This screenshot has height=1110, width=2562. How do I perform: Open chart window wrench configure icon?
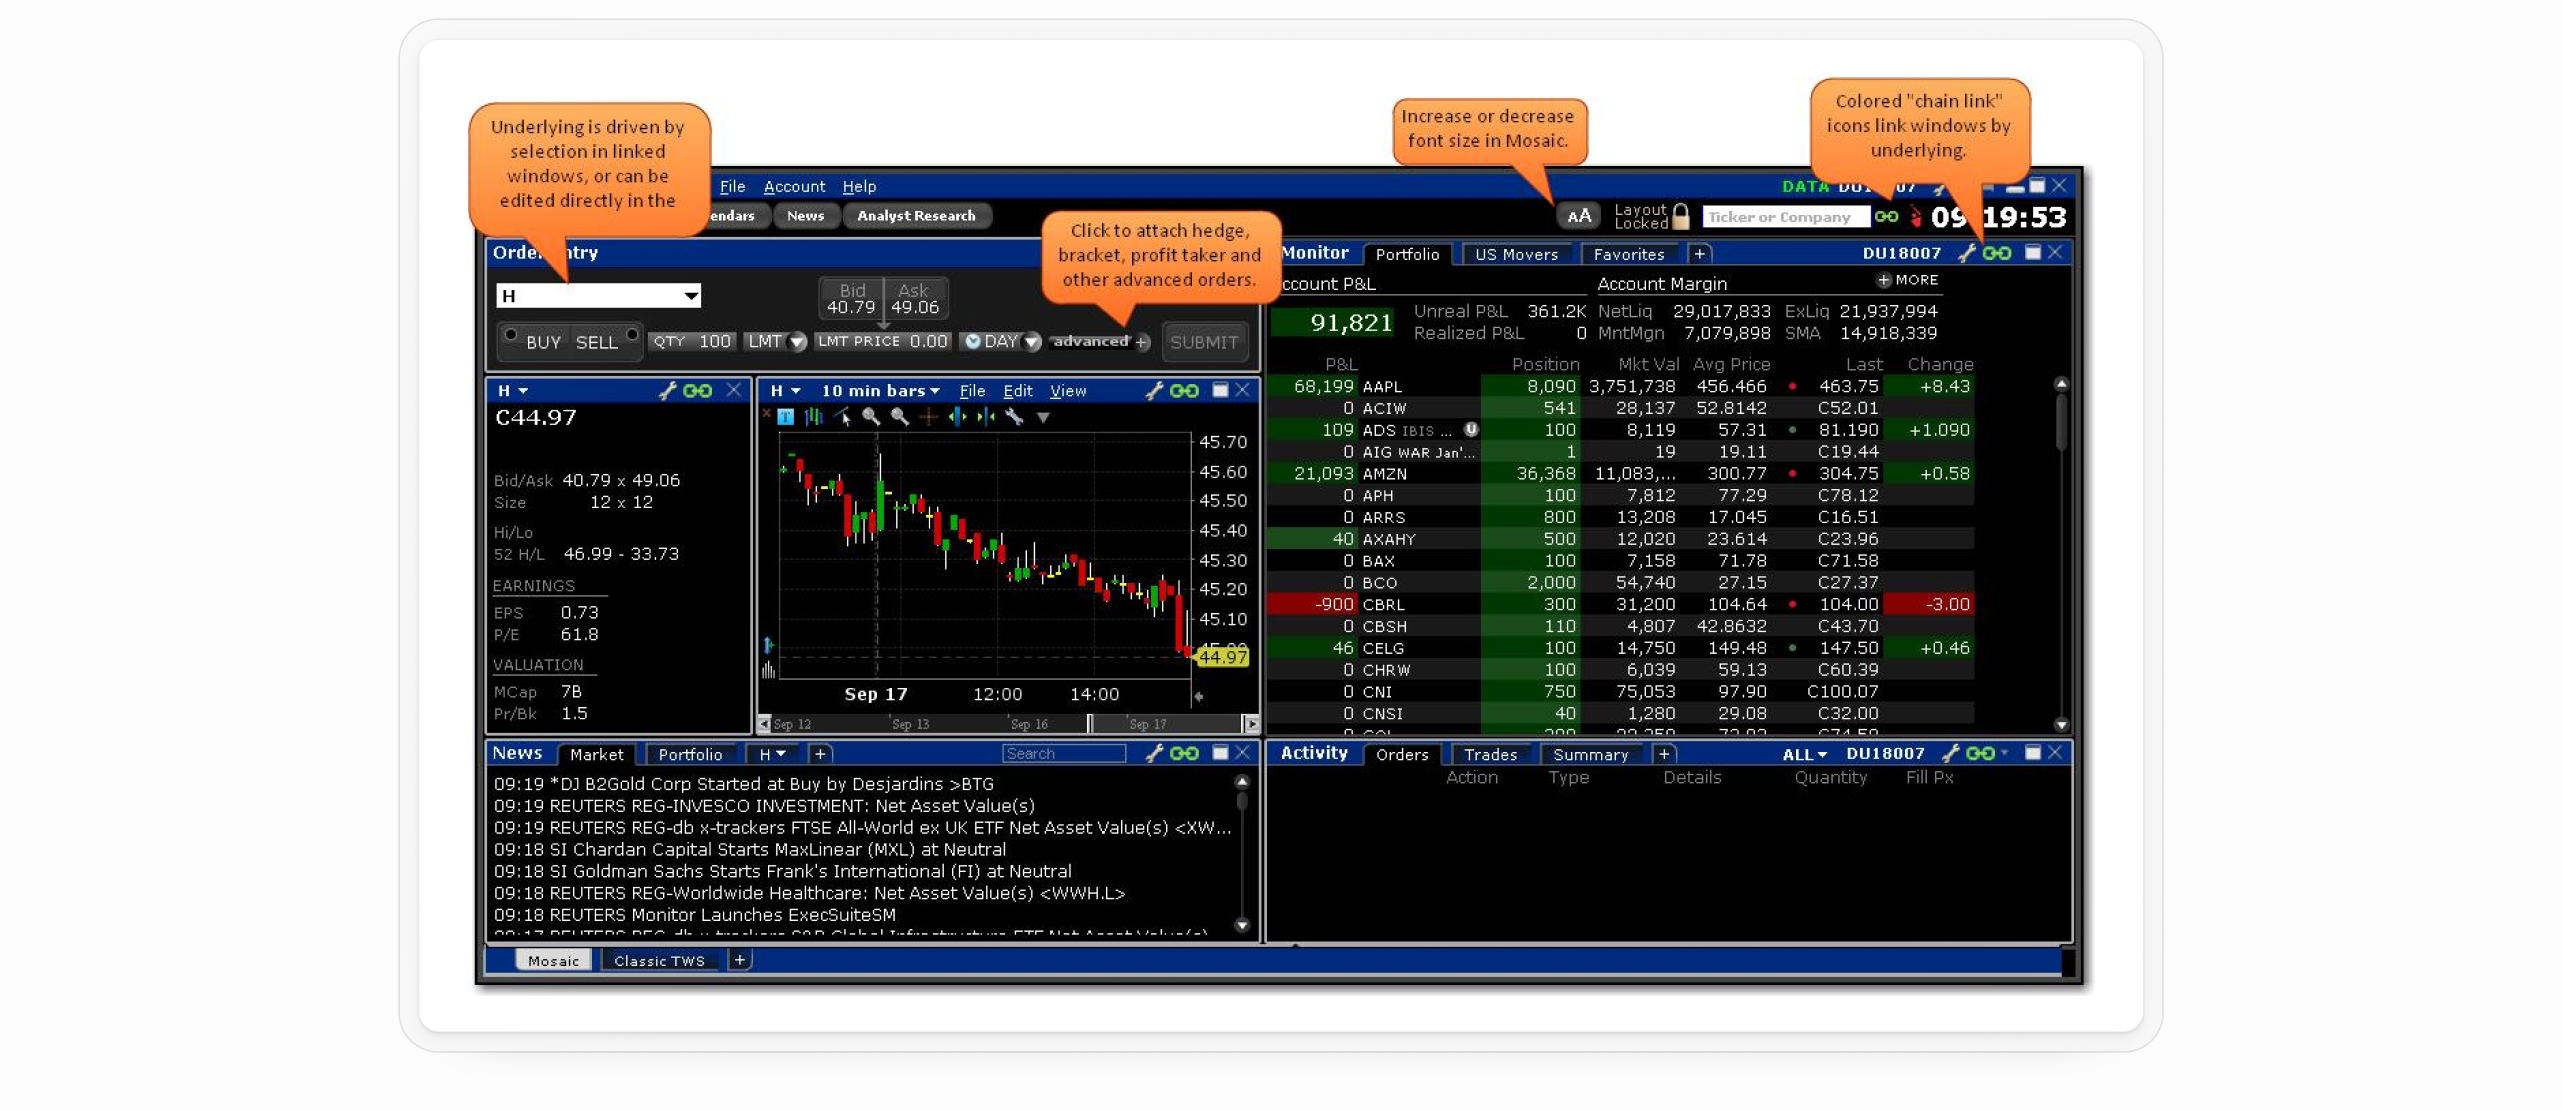click(1154, 391)
